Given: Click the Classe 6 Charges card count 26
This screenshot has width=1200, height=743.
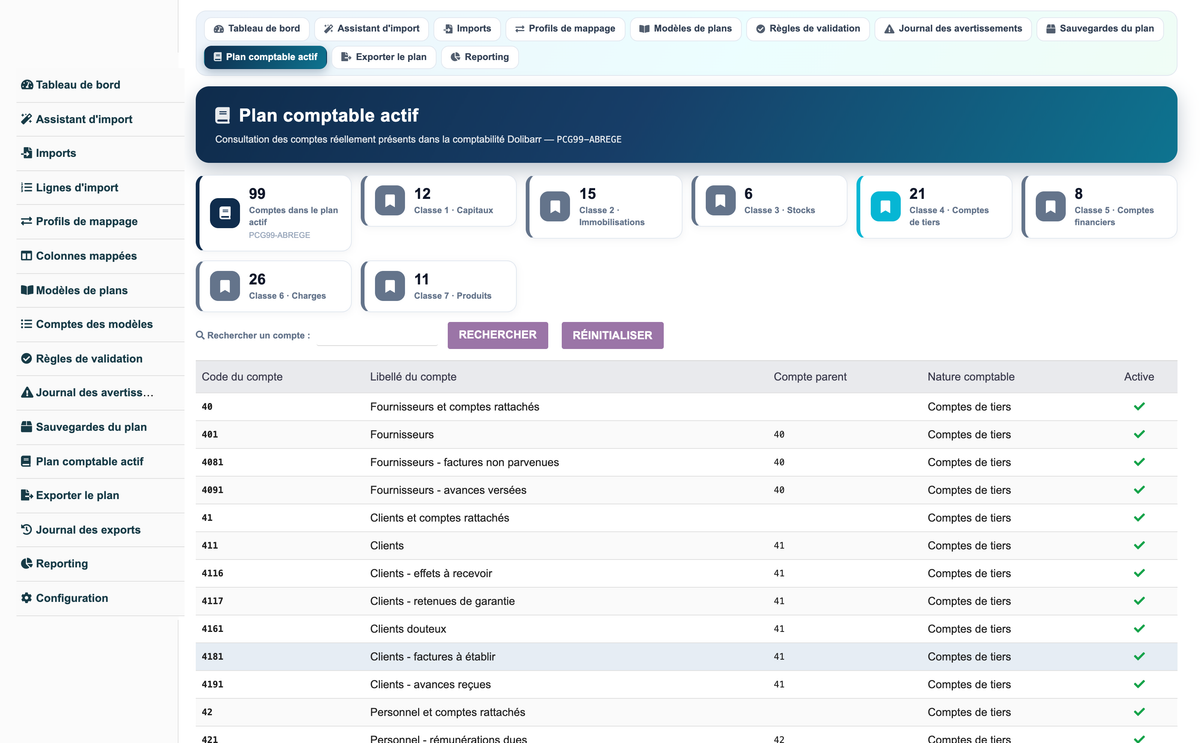Looking at the screenshot, I should [x=257, y=279].
